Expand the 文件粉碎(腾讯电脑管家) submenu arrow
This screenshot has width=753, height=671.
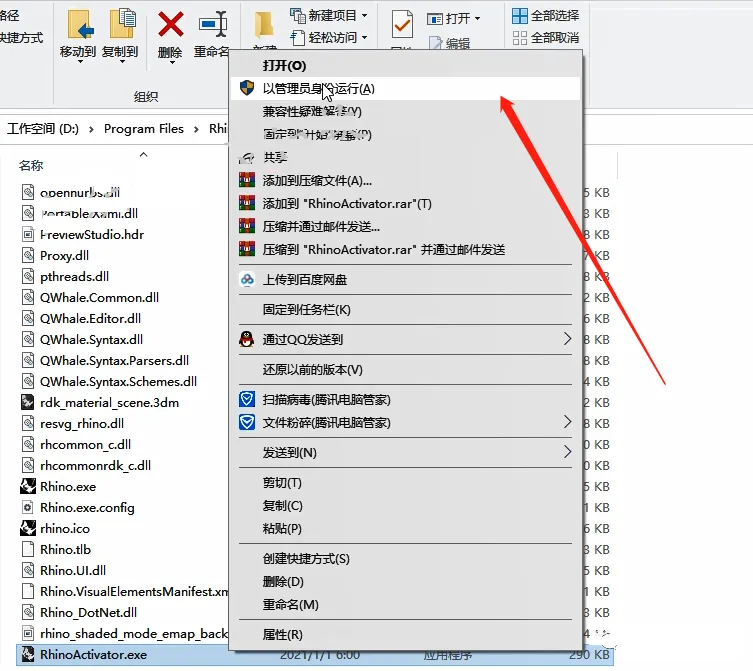click(567, 422)
